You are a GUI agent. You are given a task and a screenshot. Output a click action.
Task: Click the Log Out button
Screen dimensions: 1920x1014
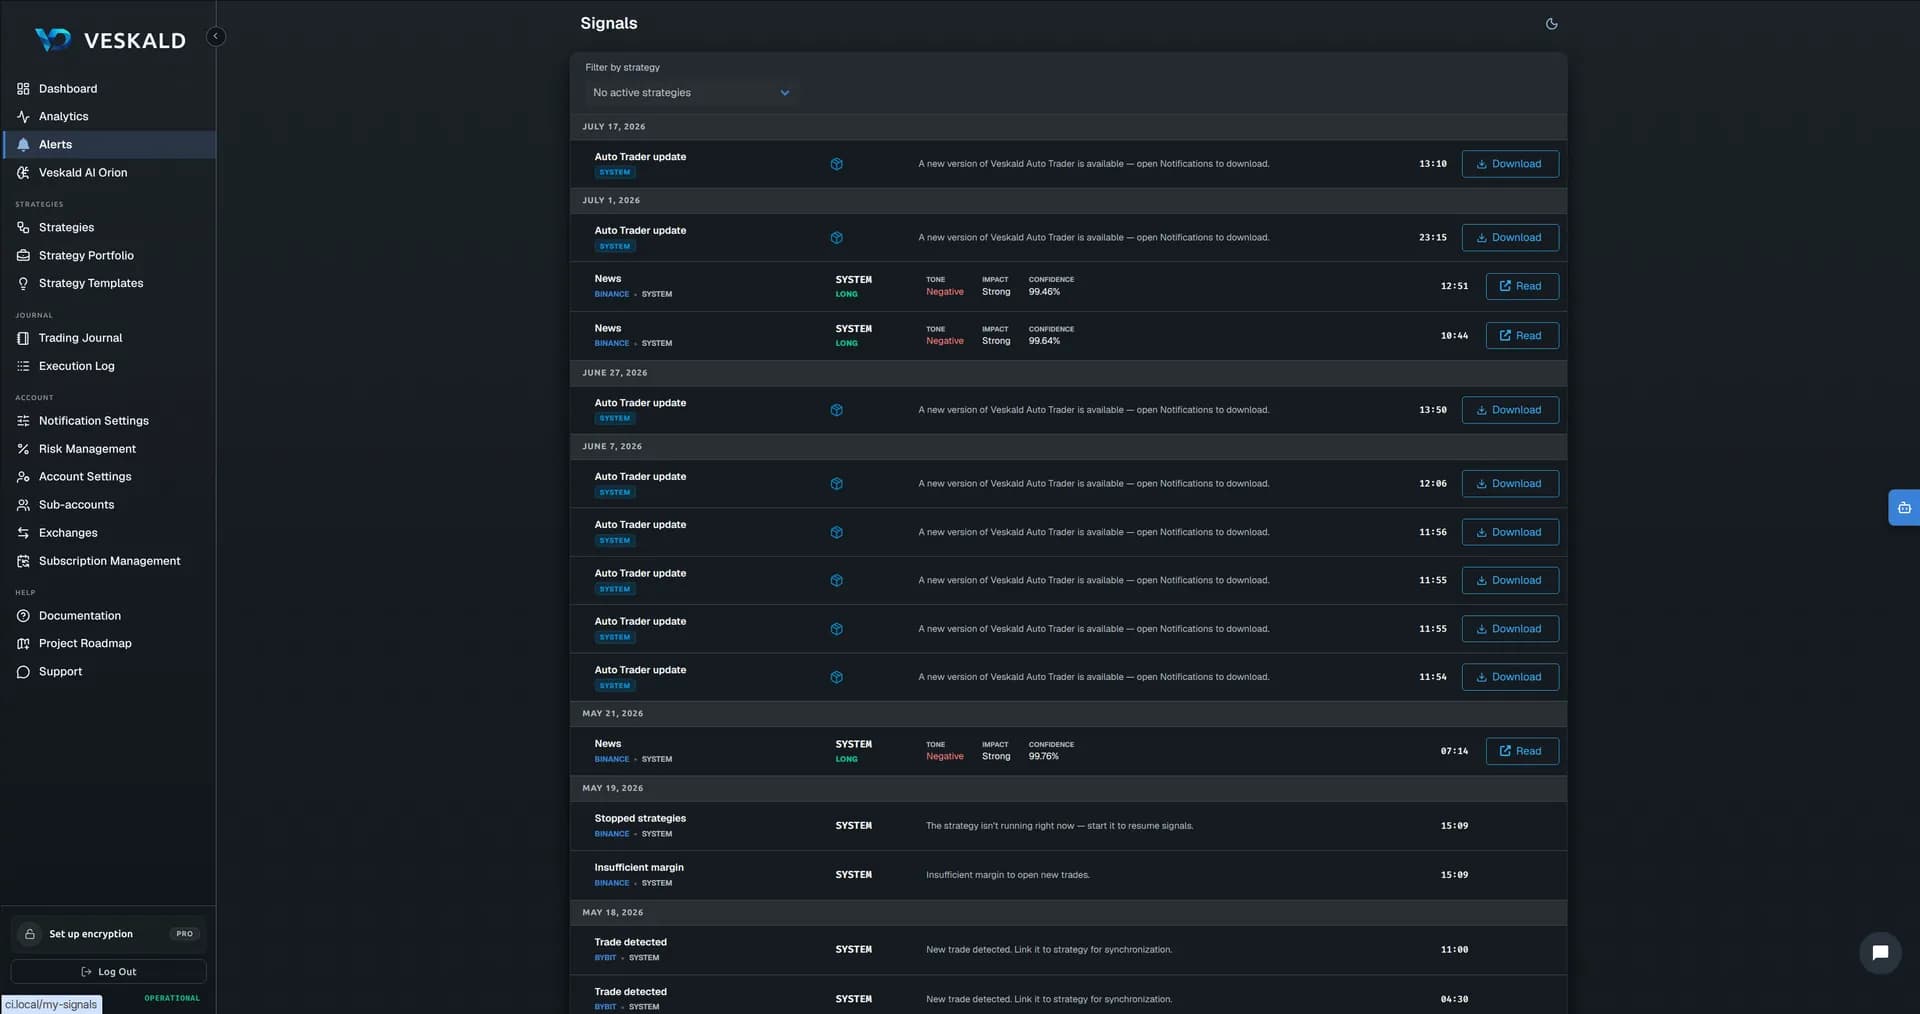pos(108,972)
